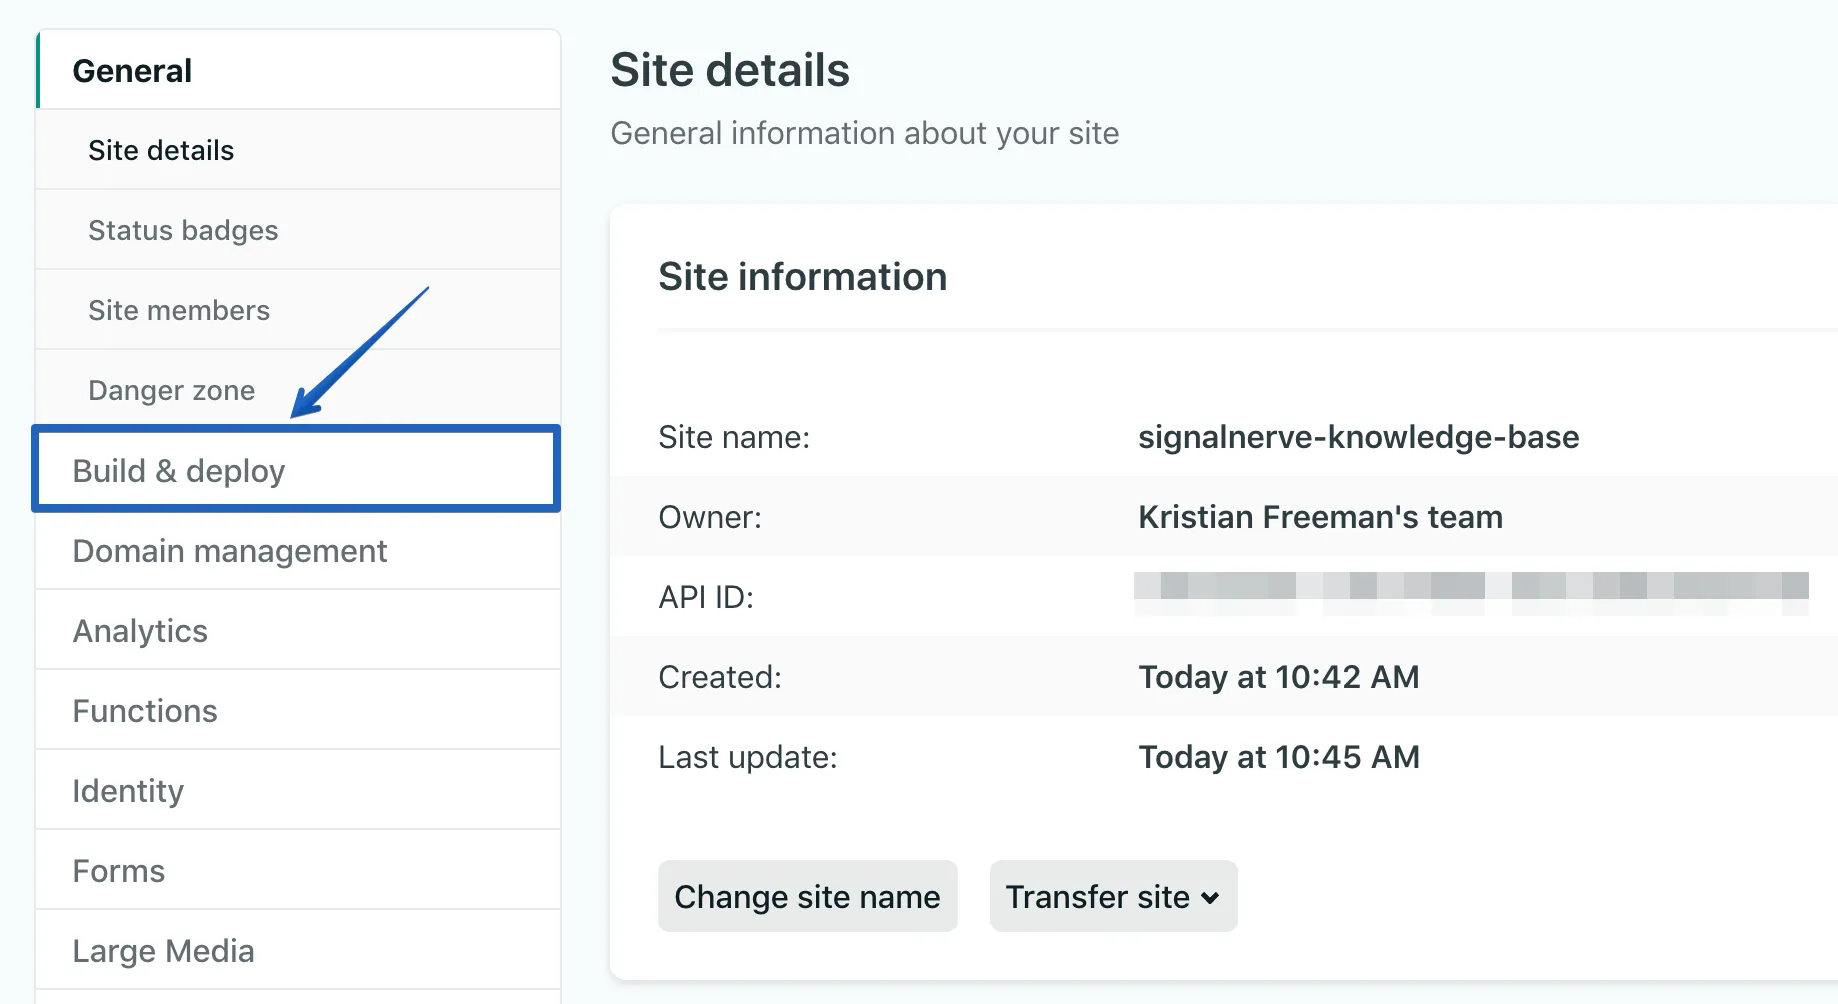View the Analytics settings section
The image size is (1838, 1004).
coord(140,630)
